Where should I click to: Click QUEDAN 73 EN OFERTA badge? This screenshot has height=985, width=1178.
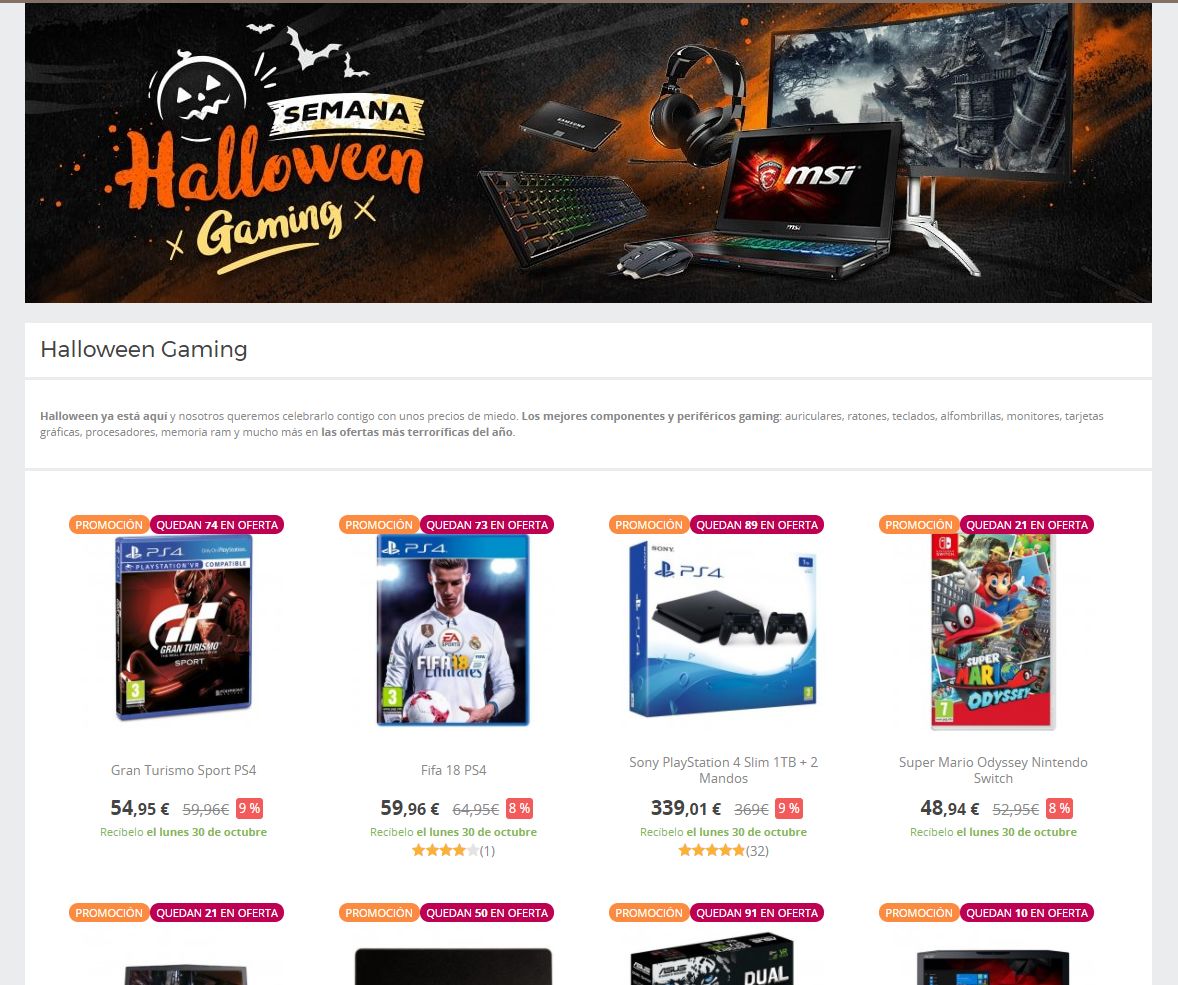point(487,524)
